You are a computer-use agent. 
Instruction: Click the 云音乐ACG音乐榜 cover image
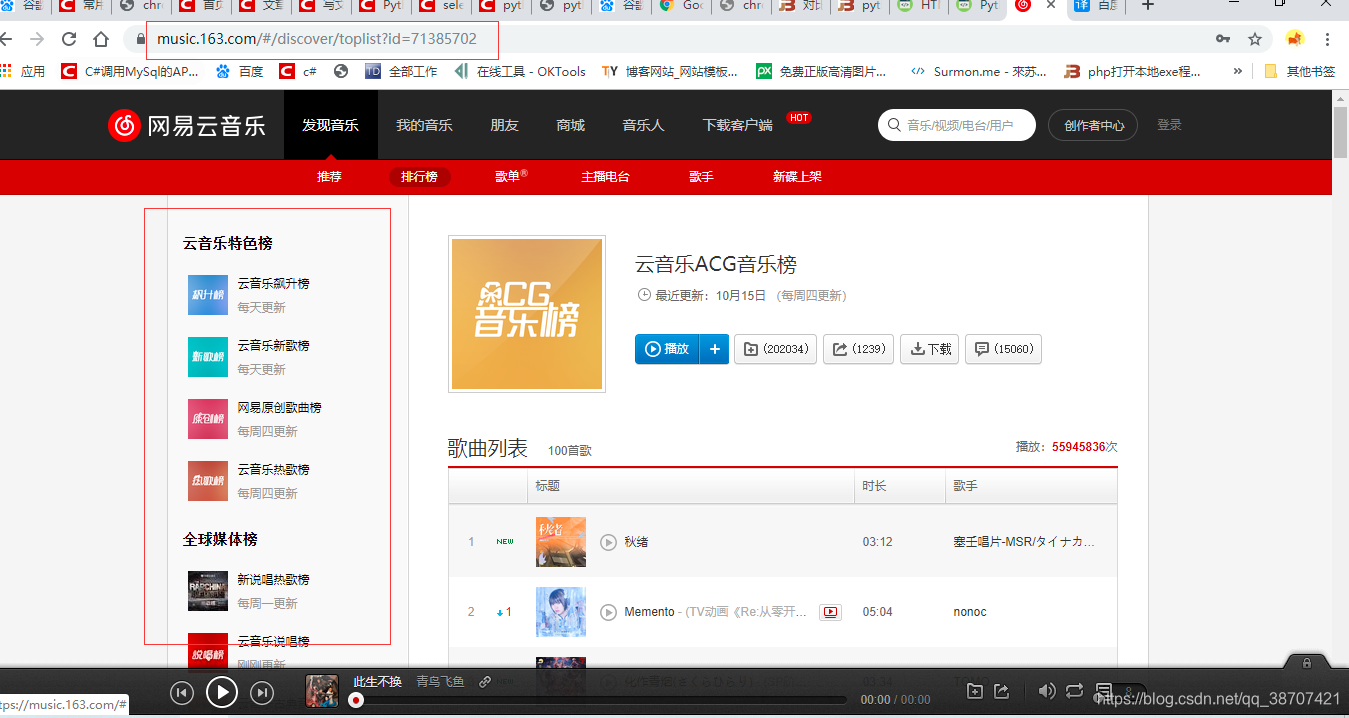[527, 314]
